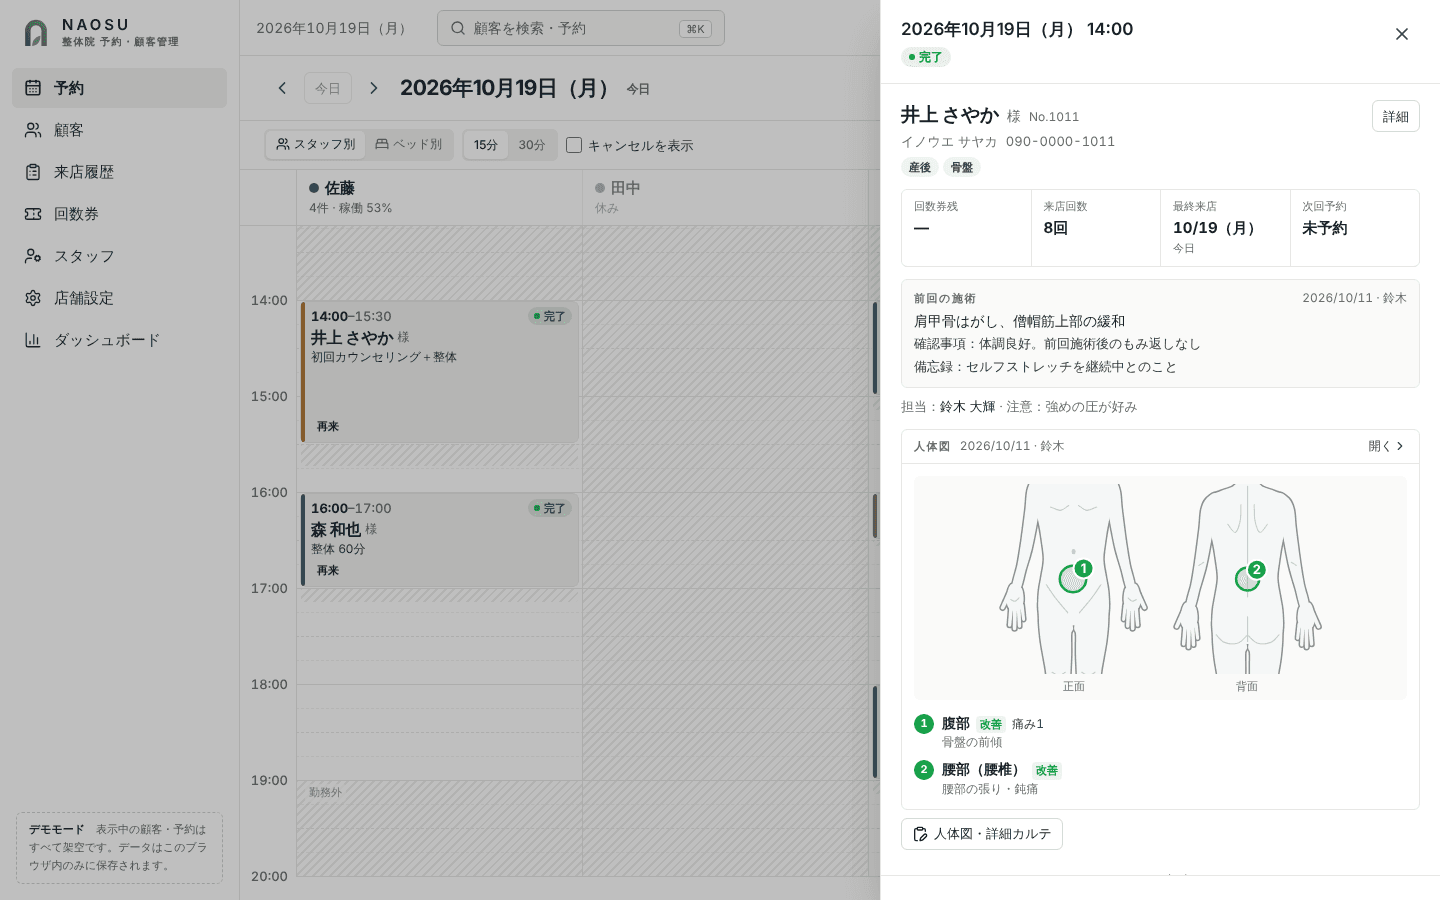Click the 産後 tag
Screen dimensions: 1440x900
tap(920, 167)
